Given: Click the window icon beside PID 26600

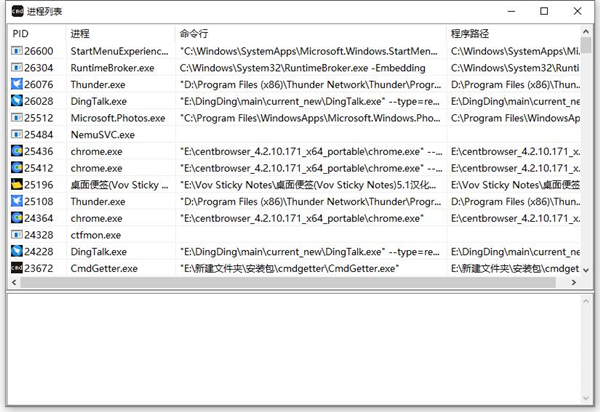Looking at the screenshot, I should point(16,51).
